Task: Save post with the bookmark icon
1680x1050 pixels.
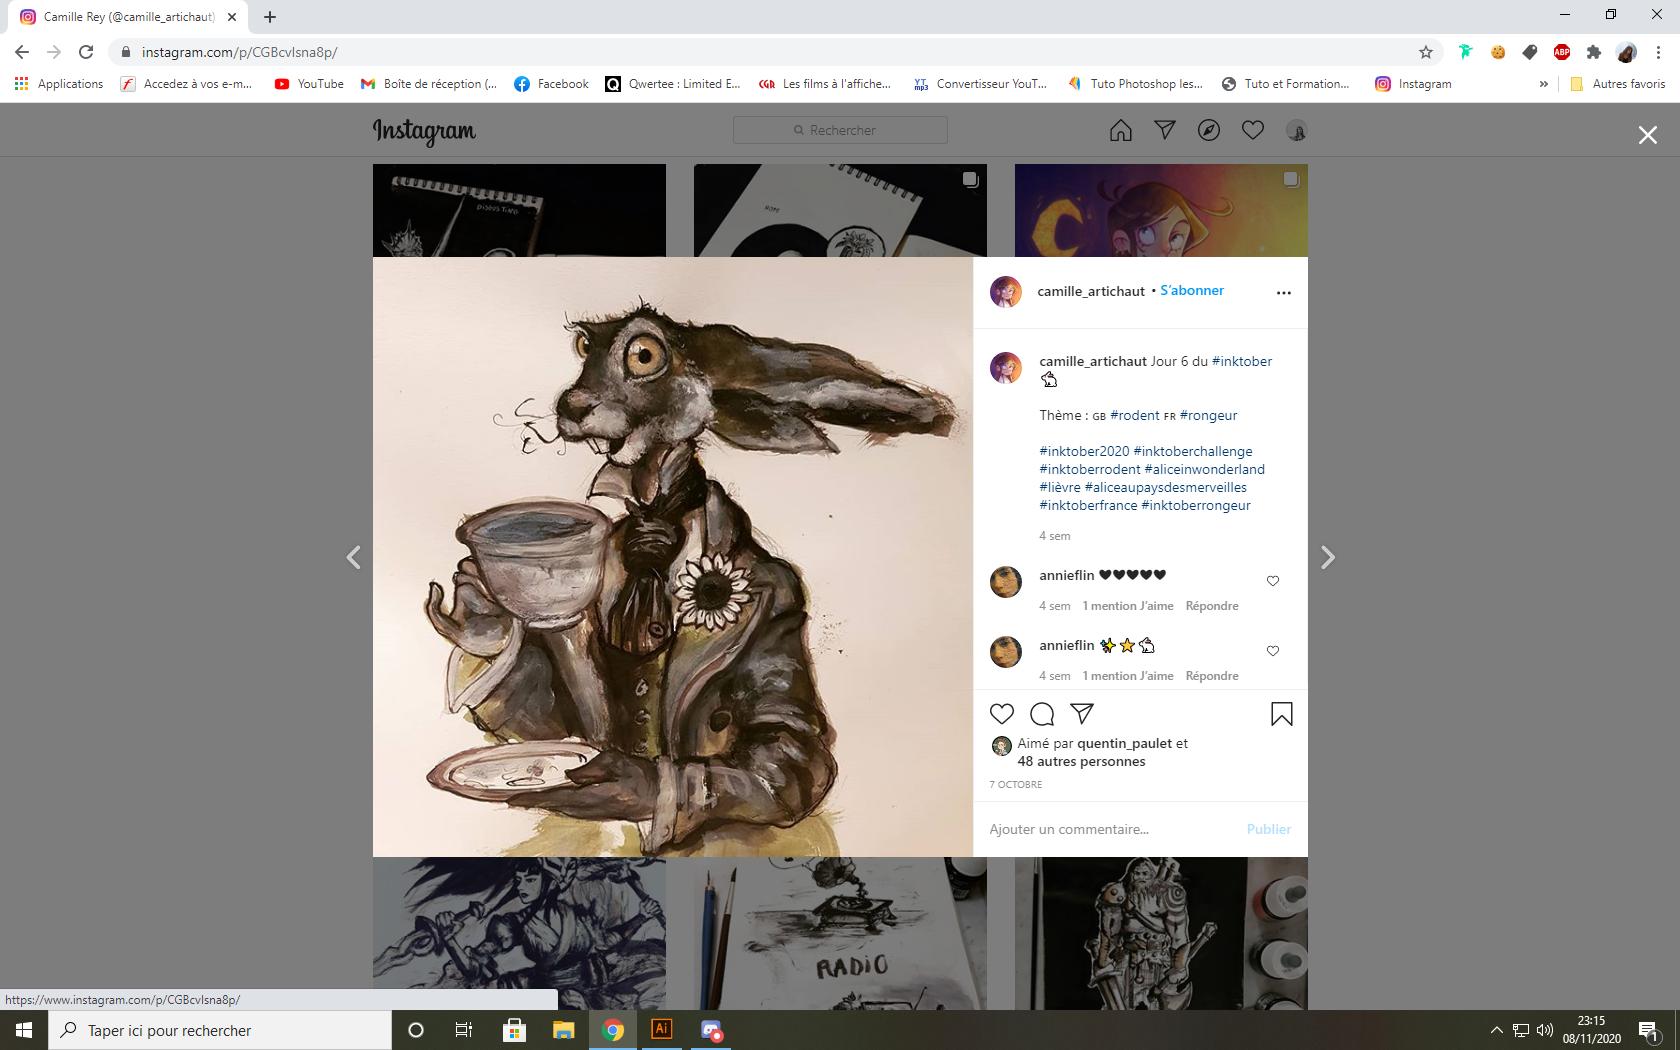Action: 1282,714
